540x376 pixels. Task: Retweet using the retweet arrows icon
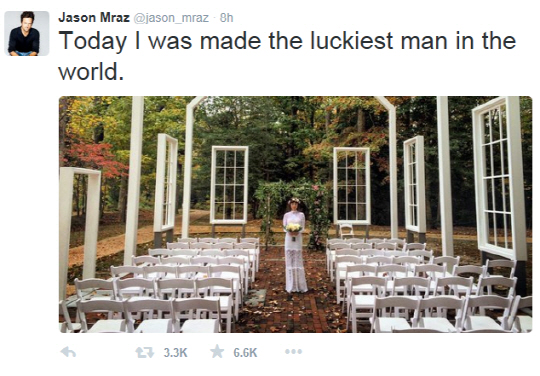coord(144,352)
